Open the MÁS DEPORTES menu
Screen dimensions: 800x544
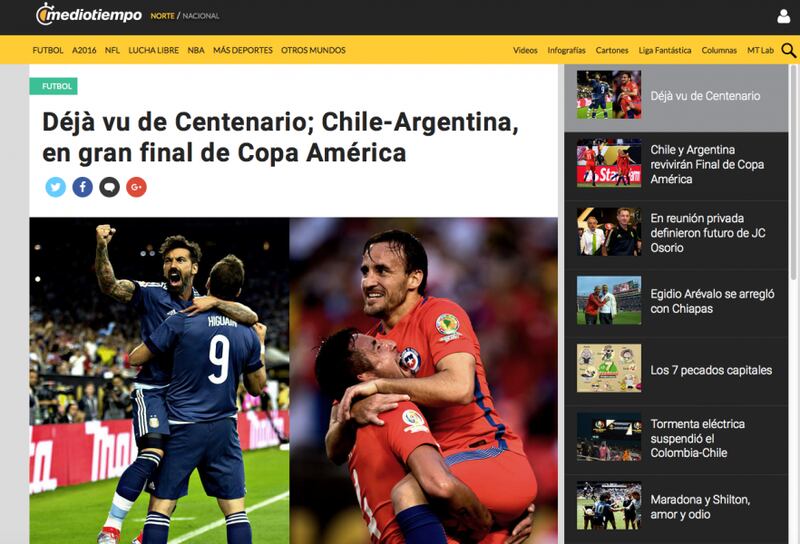coord(243,50)
